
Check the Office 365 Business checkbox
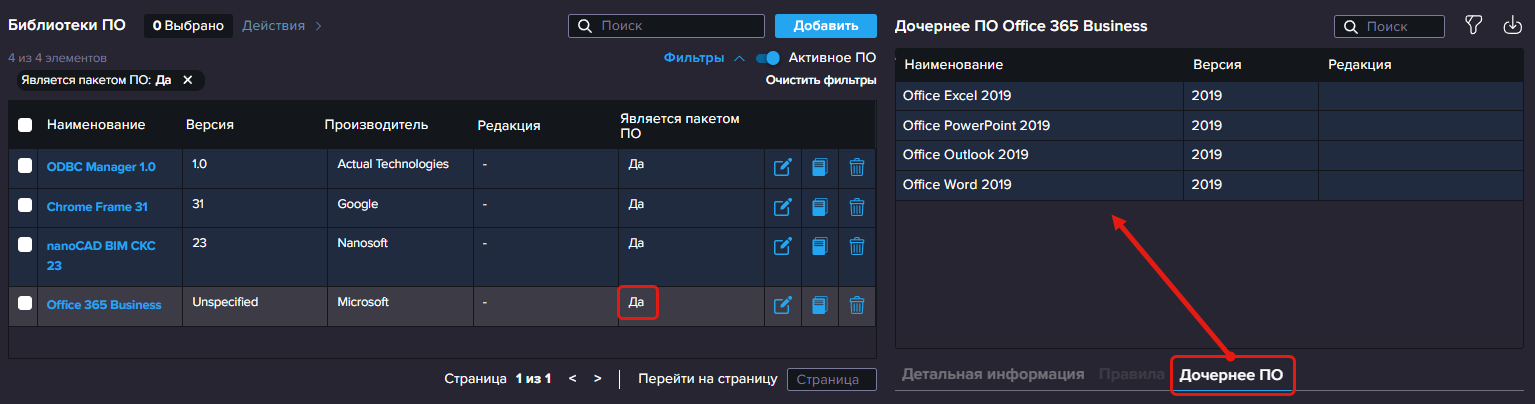click(25, 303)
